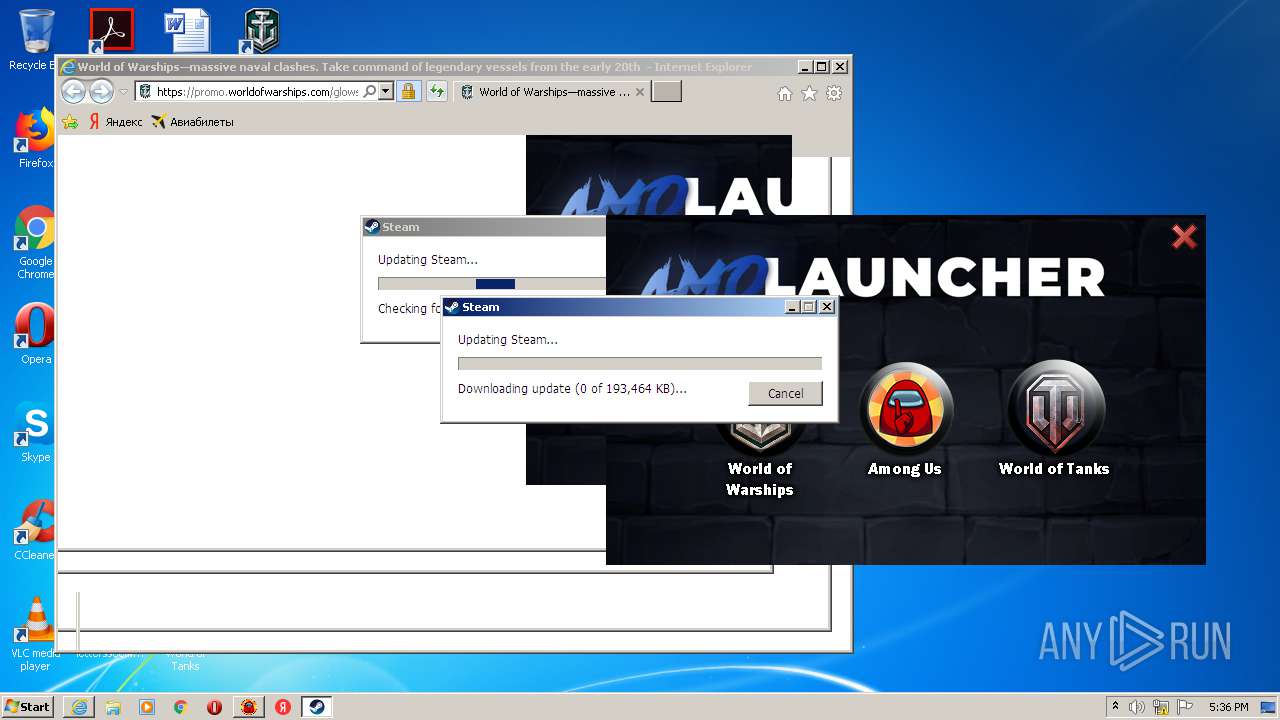Open Yandex from the taskbar

[283, 707]
